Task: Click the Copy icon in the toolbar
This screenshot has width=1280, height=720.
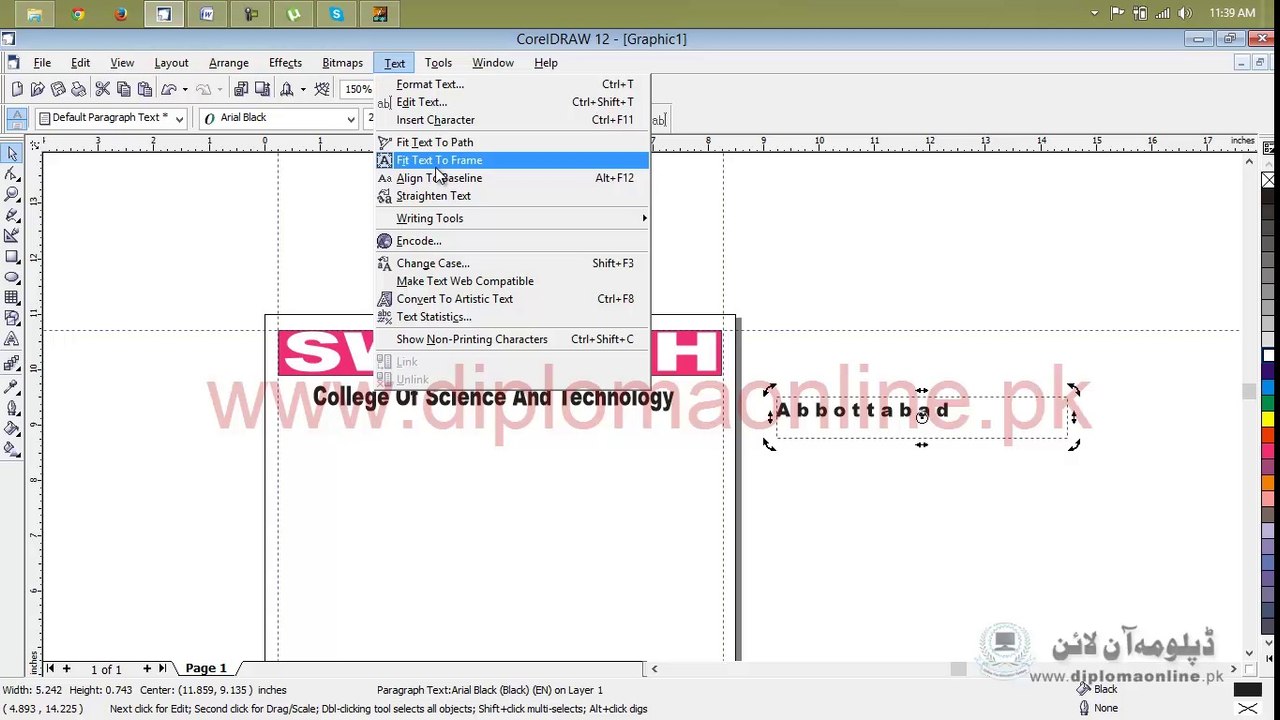Action: point(124,89)
